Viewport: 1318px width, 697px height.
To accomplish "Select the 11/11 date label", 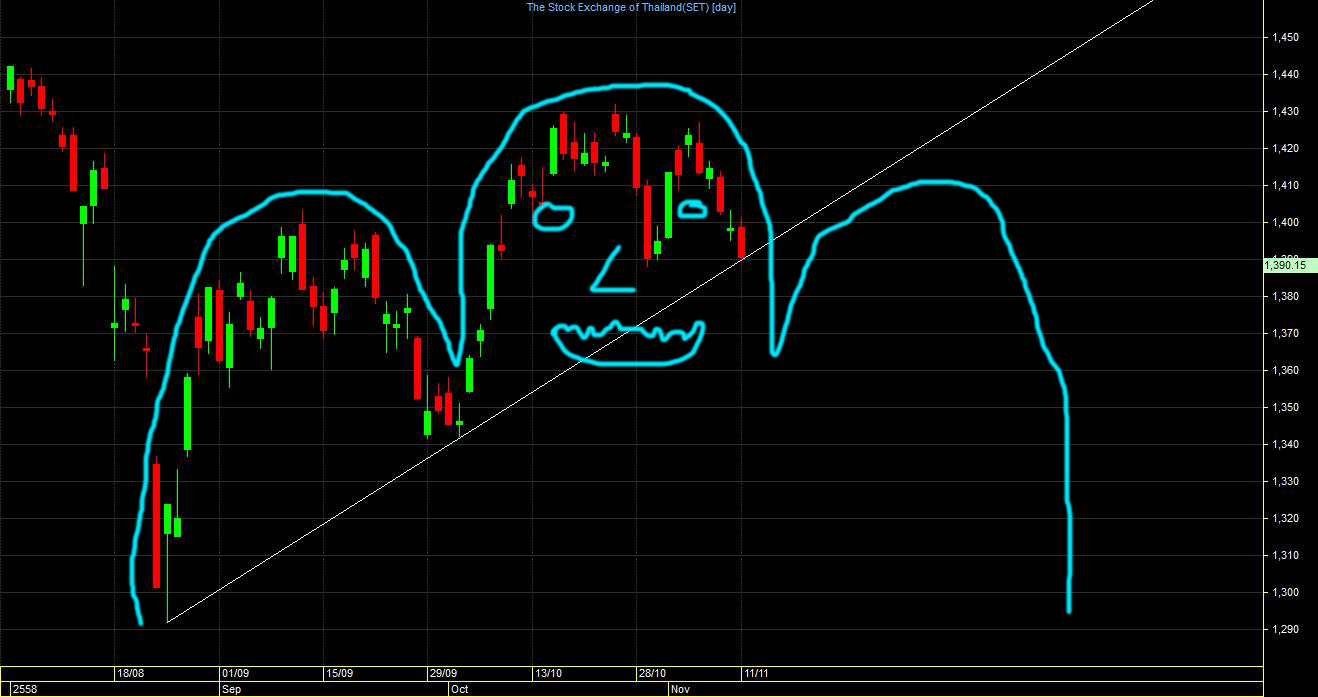I will tap(757, 673).
